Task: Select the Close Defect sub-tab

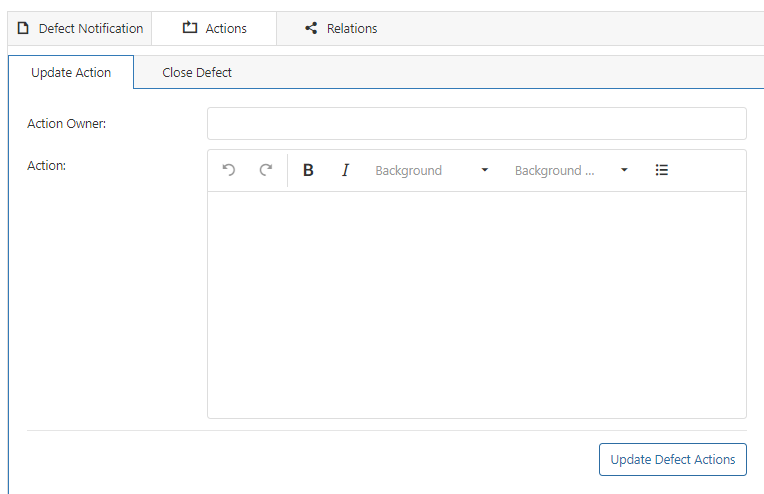Action: pyautogui.click(x=197, y=73)
